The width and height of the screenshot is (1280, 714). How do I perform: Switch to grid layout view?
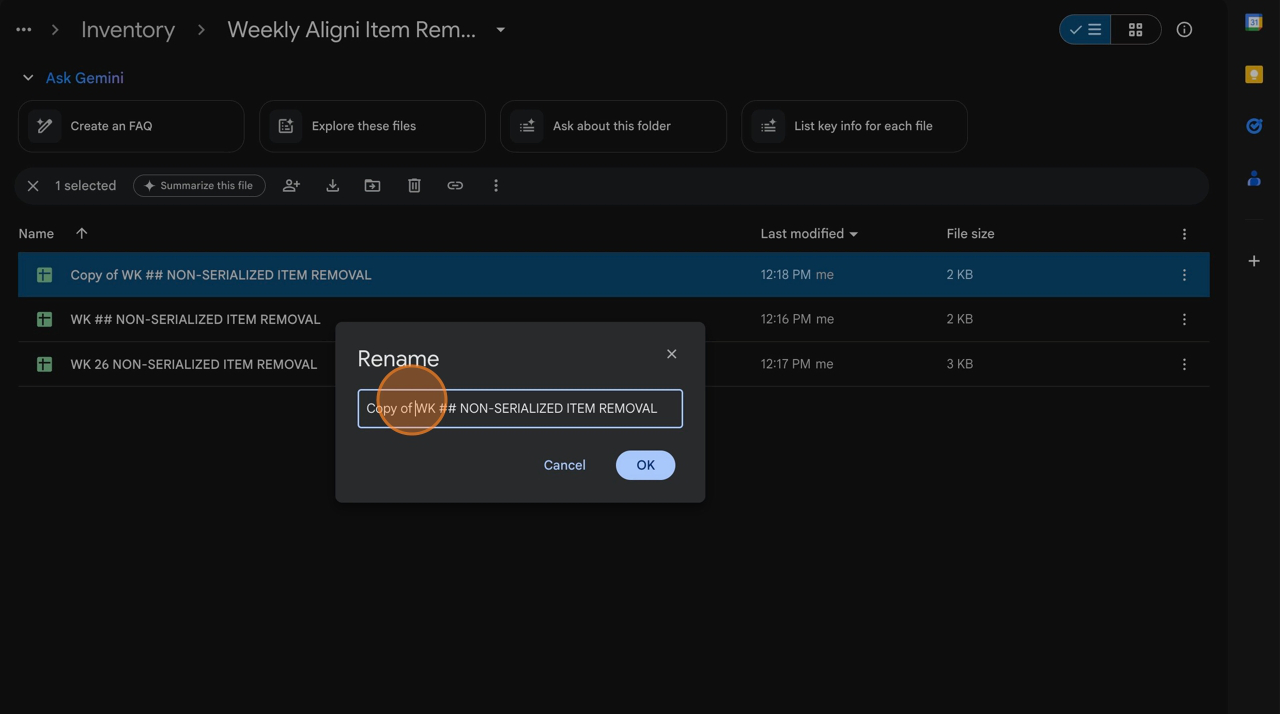pyautogui.click(x=1135, y=30)
